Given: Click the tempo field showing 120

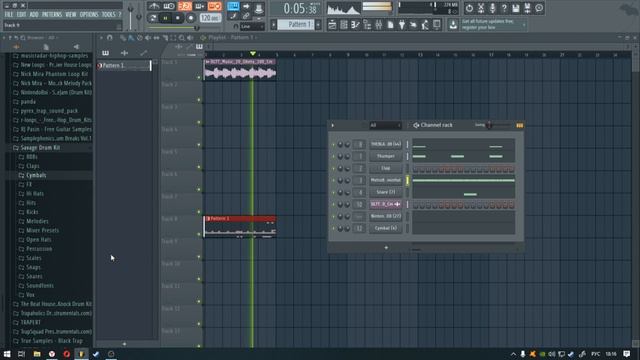Looking at the screenshot, I should (211, 18).
